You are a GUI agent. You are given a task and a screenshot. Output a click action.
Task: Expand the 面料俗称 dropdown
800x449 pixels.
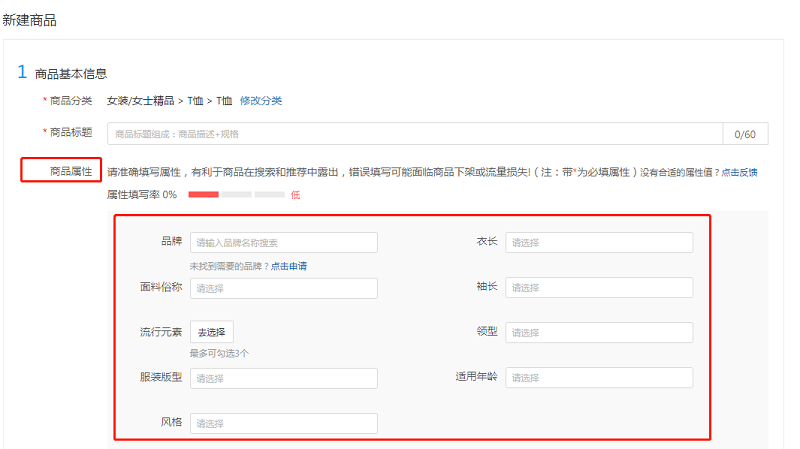click(x=284, y=288)
